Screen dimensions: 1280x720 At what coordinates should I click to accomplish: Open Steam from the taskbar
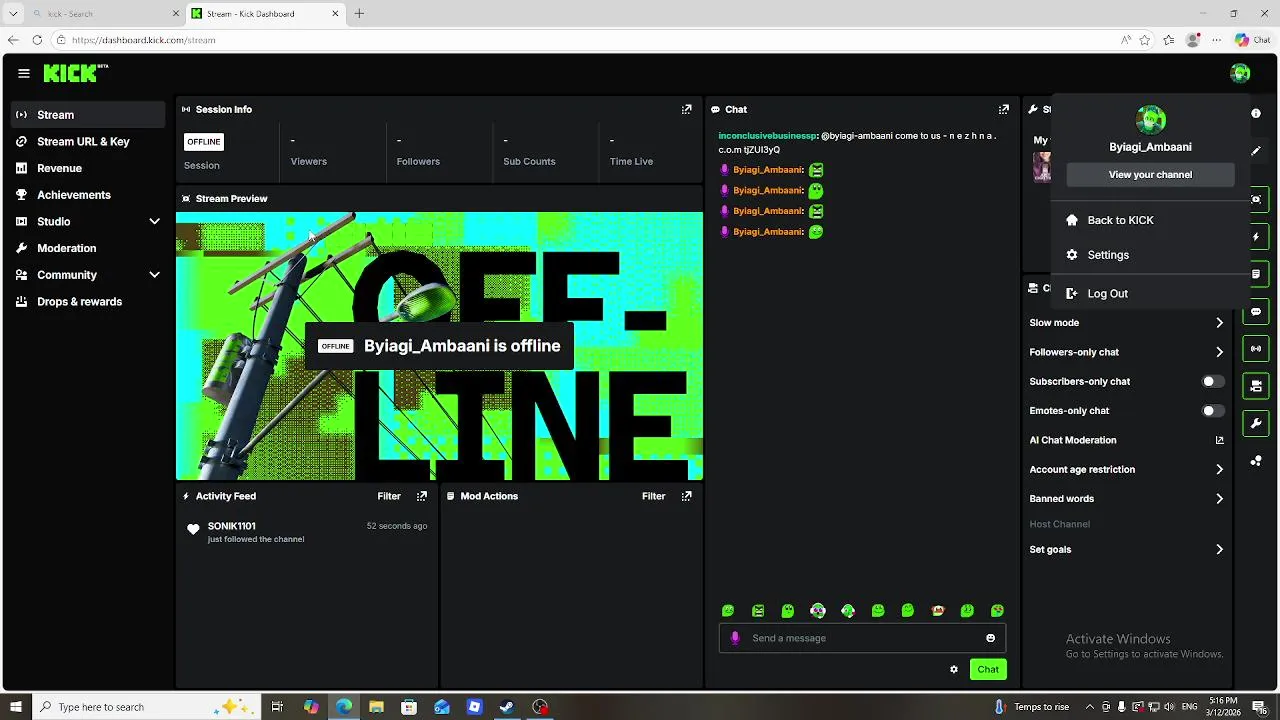(507, 707)
